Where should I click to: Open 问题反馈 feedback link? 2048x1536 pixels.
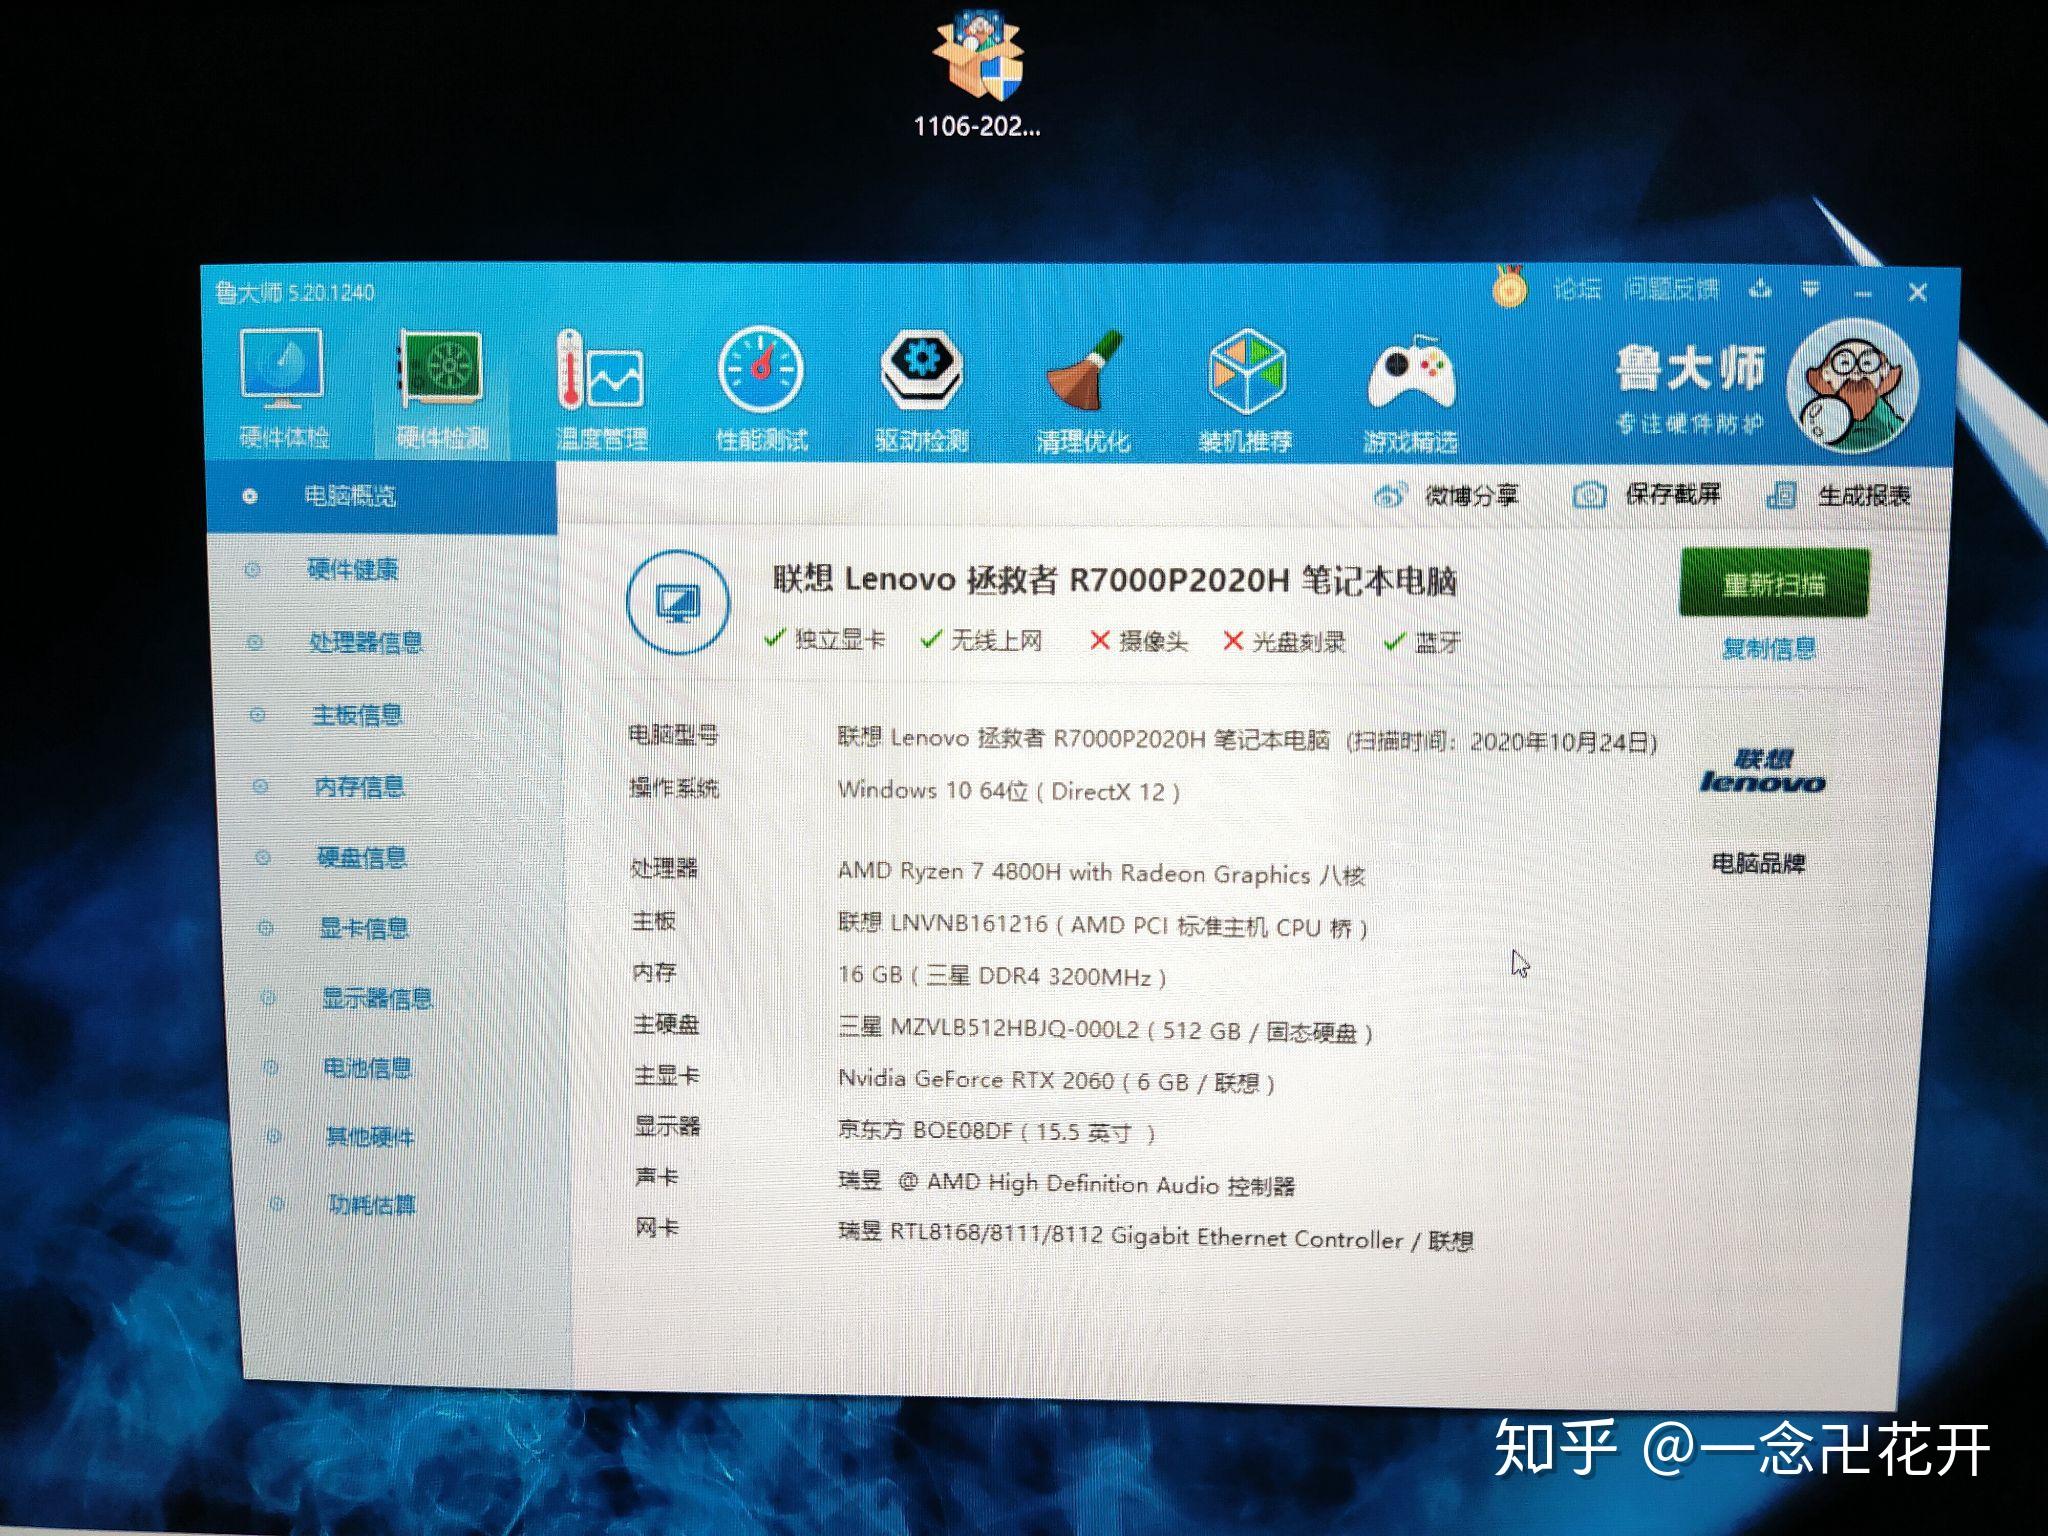(x=1671, y=290)
